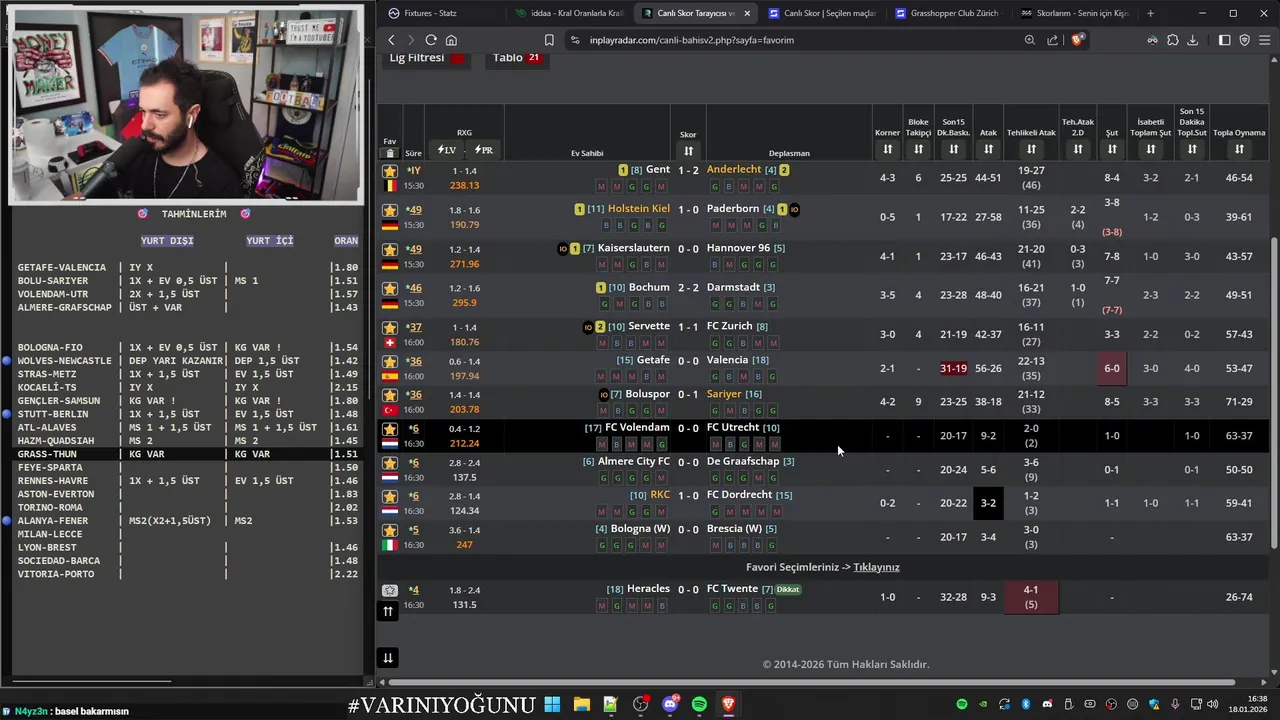The height and width of the screenshot is (720, 1280).
Task: Sort by PR lightning button
Action: click(483, 150)
